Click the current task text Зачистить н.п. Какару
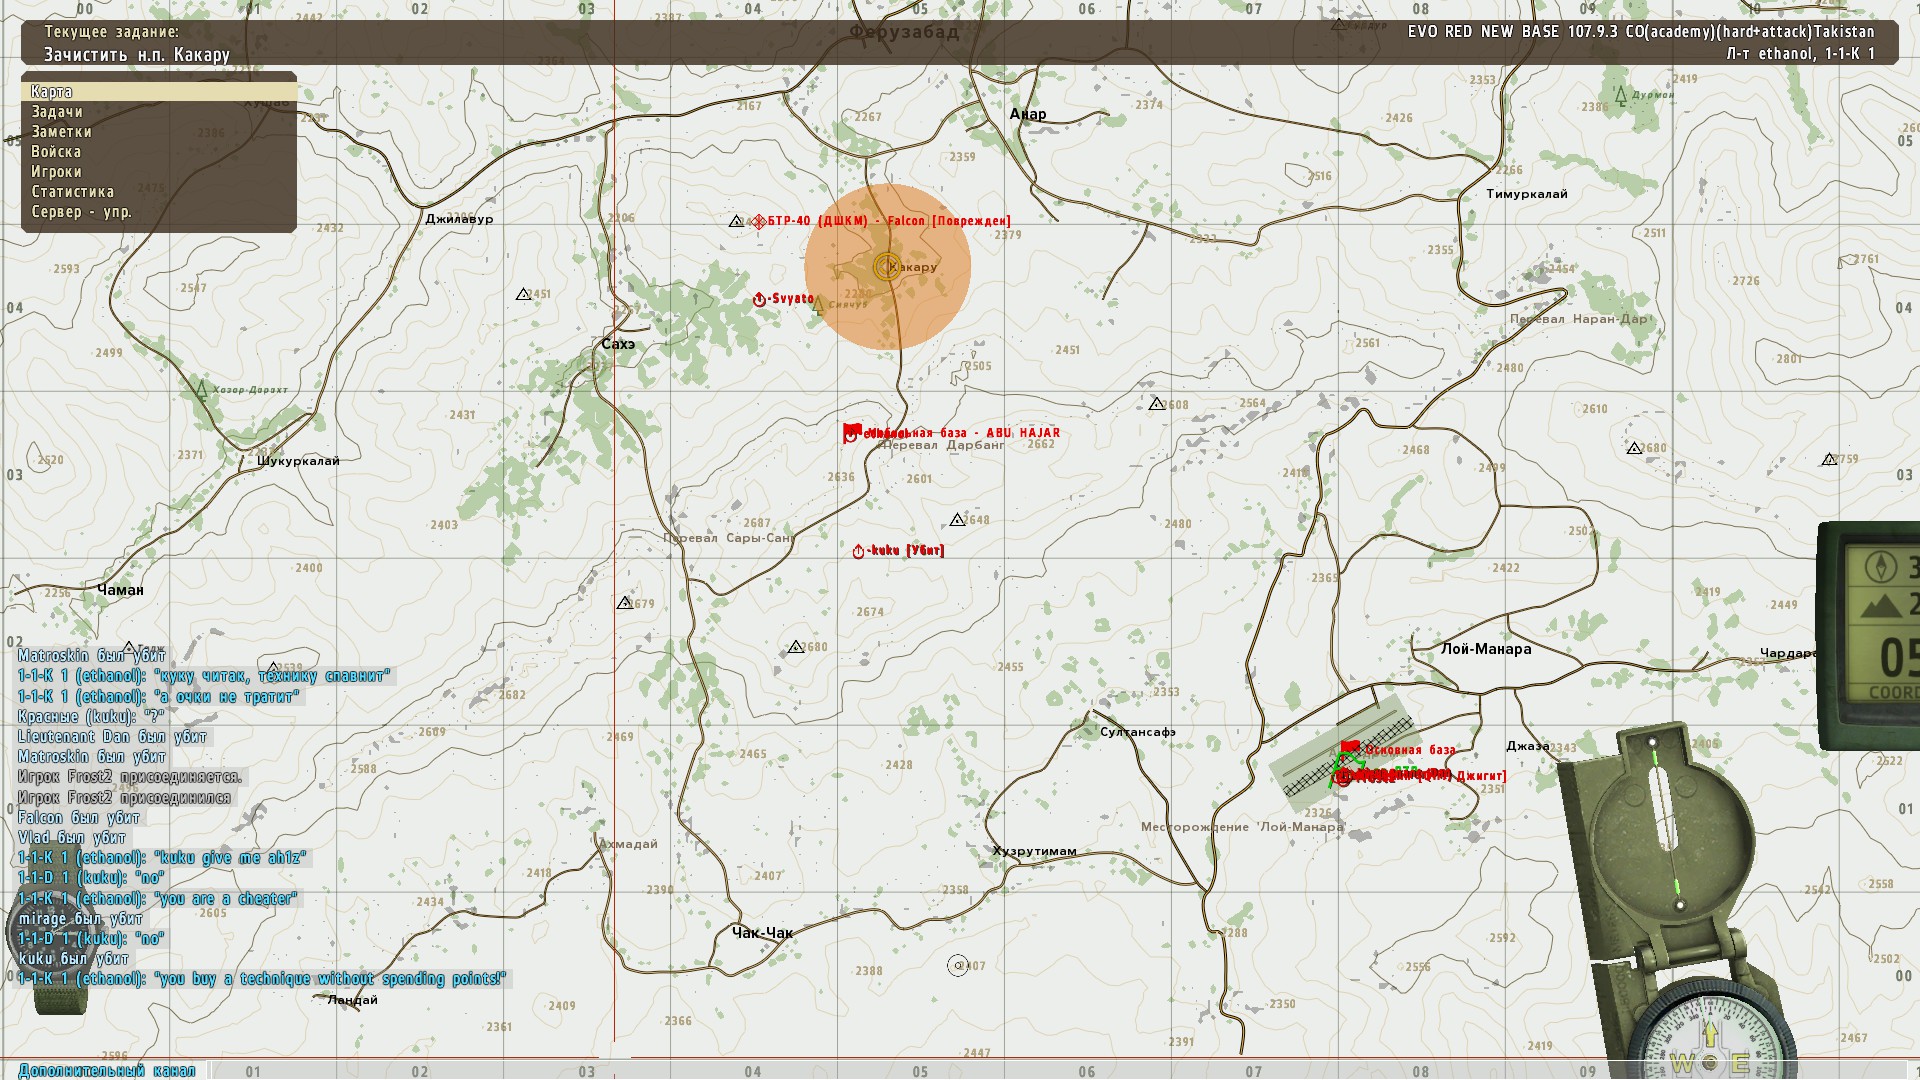This screenshot has height=1080, width=1920. [137, 55]
